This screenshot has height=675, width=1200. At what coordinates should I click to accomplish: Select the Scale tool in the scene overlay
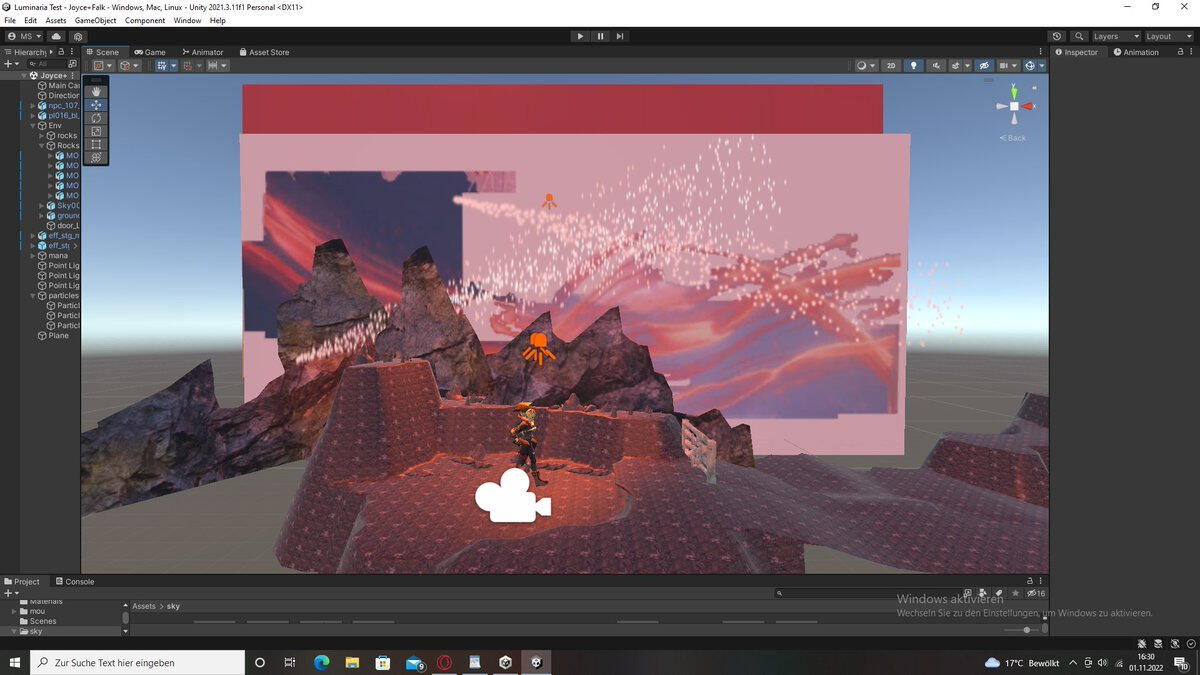tap(96, 131)
